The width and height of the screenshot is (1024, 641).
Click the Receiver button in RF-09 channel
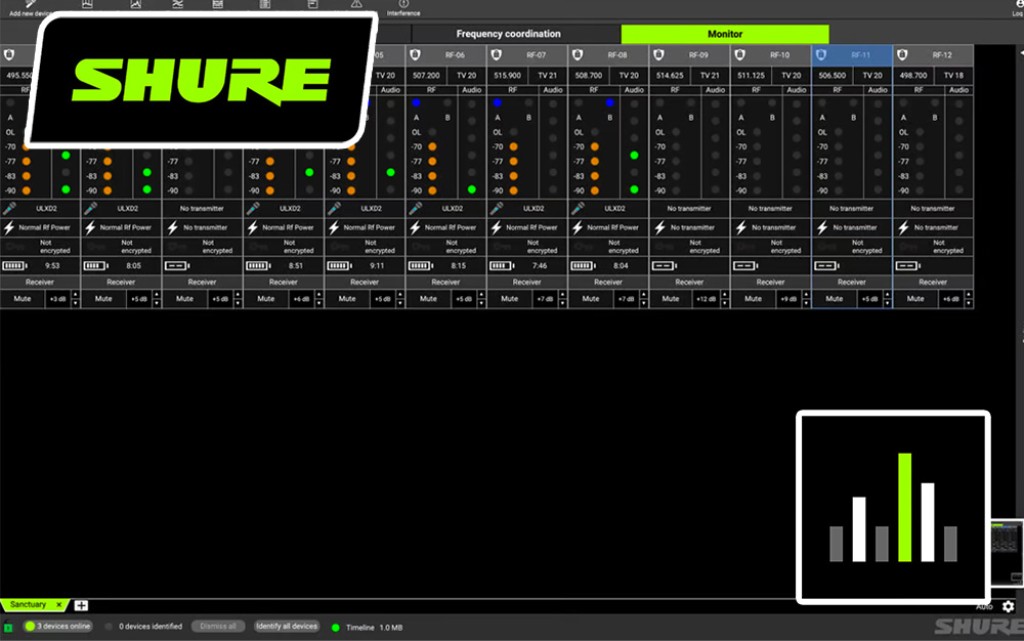(689, 282)
